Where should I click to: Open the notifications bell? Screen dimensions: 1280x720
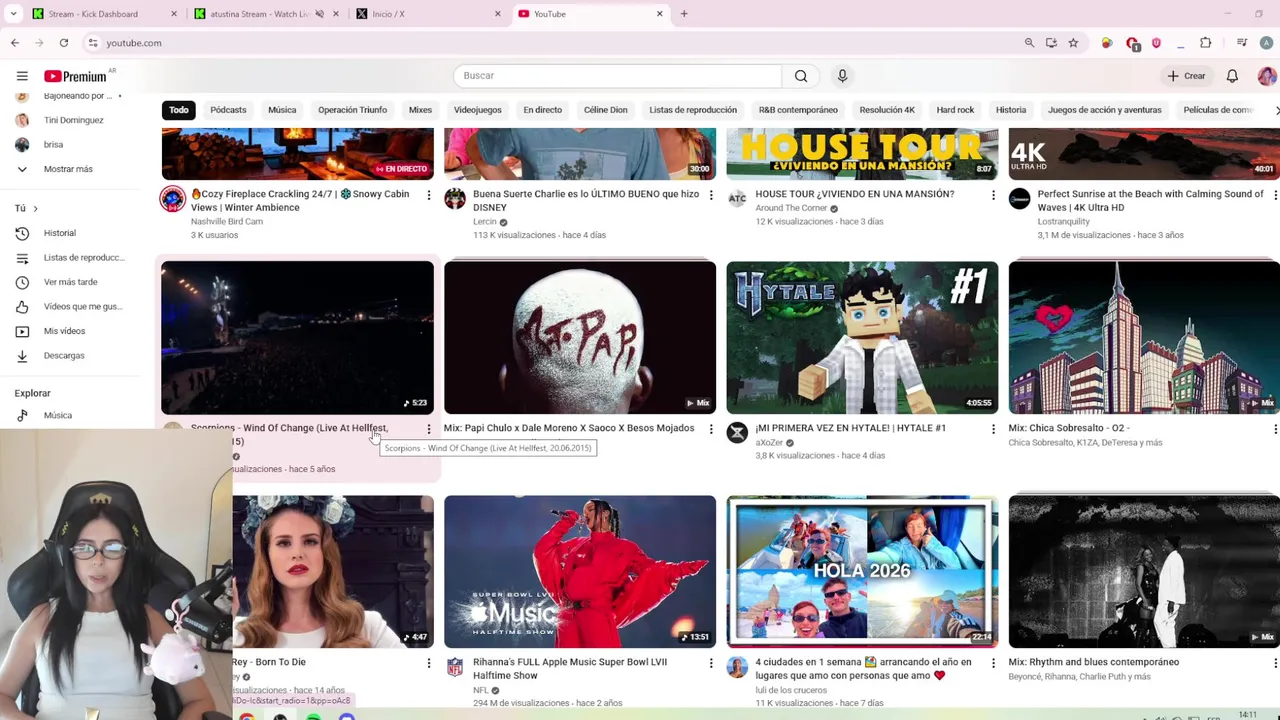point(1232,76)
